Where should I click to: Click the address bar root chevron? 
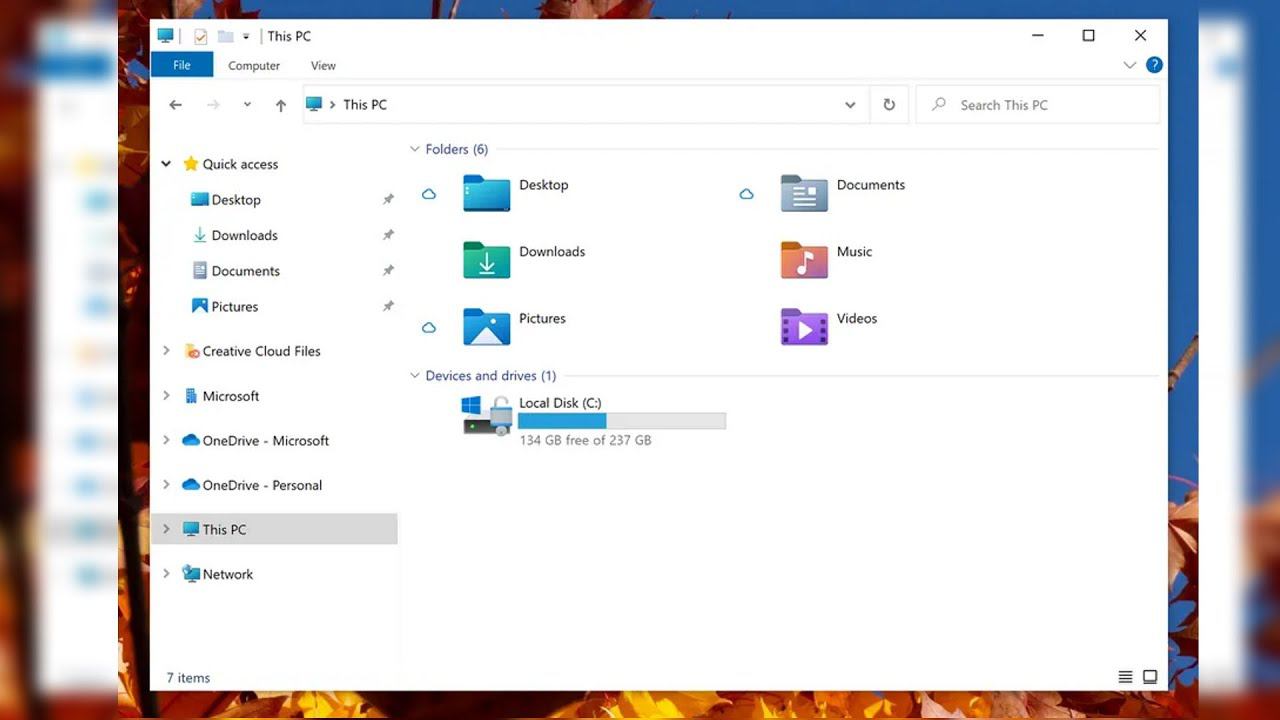[332, 105]
